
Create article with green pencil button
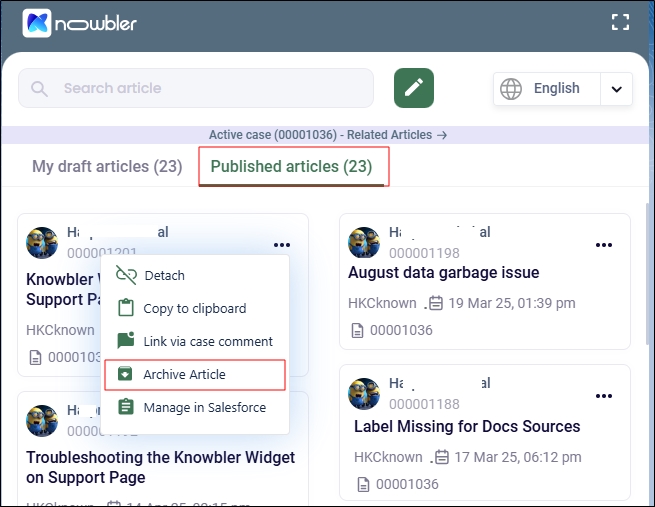tap(414, 88)
